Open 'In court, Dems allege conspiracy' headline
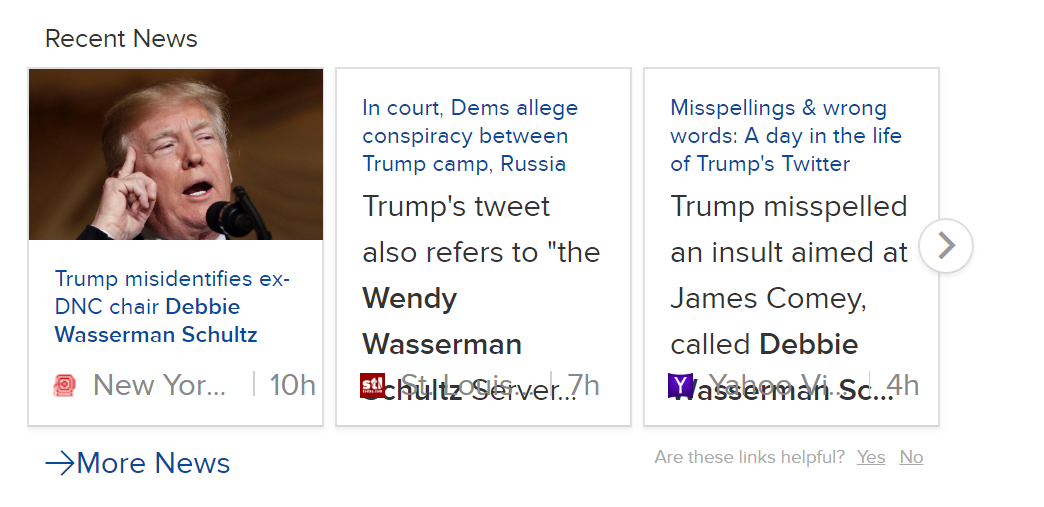Screen dimensions: 1044x507 point(470,136)
